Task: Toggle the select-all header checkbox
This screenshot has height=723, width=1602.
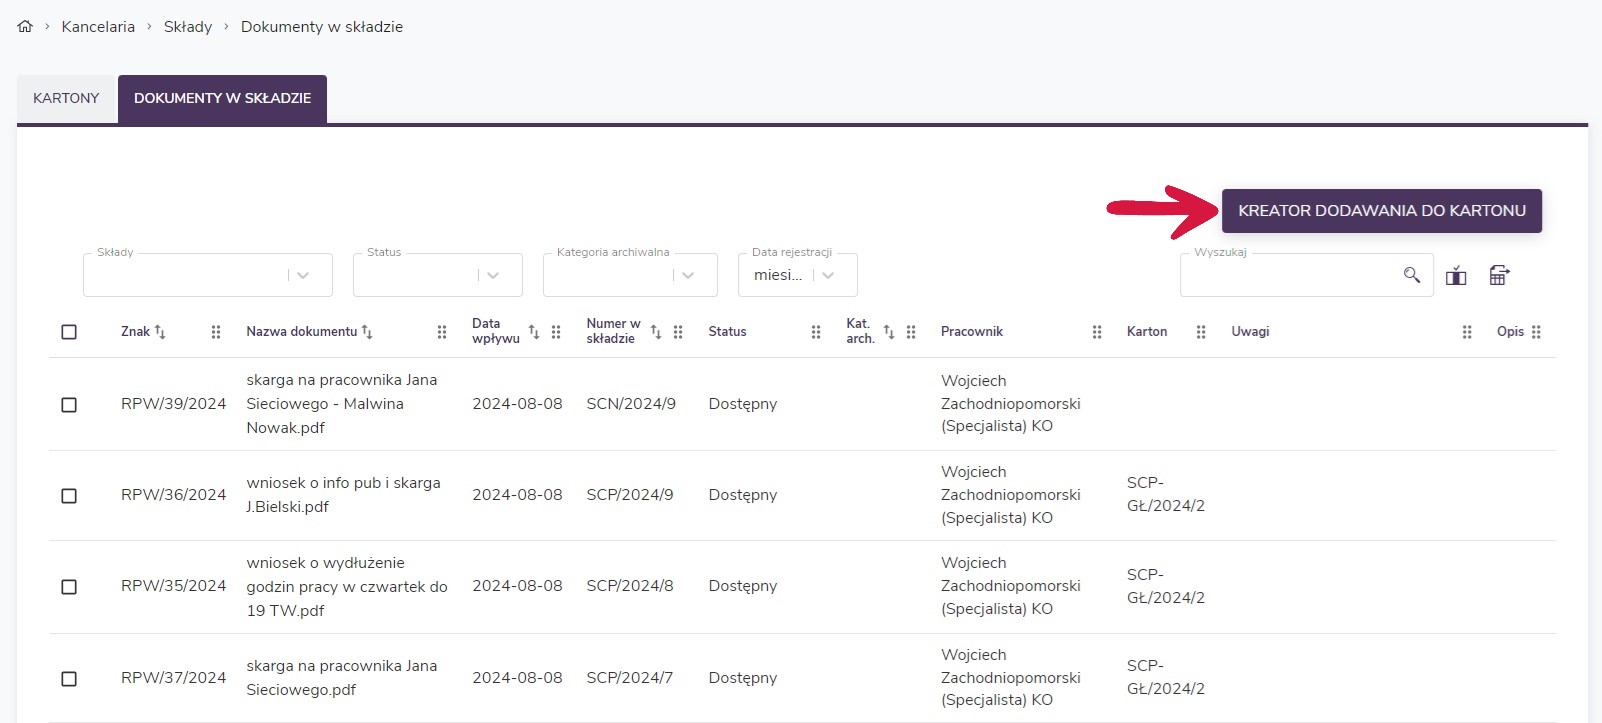Action: pyautogui.click(x=69, y=332)
